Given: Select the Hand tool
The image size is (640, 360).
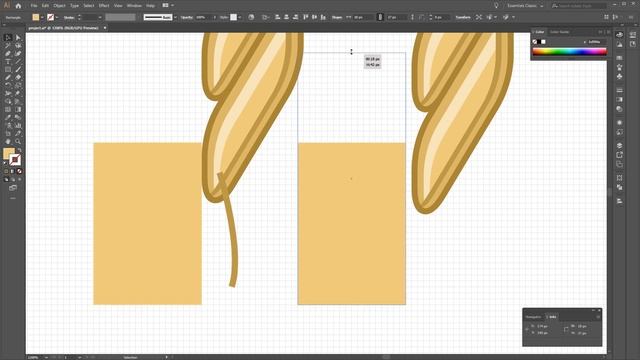Looking at the screenshot, I should point(8,141).
